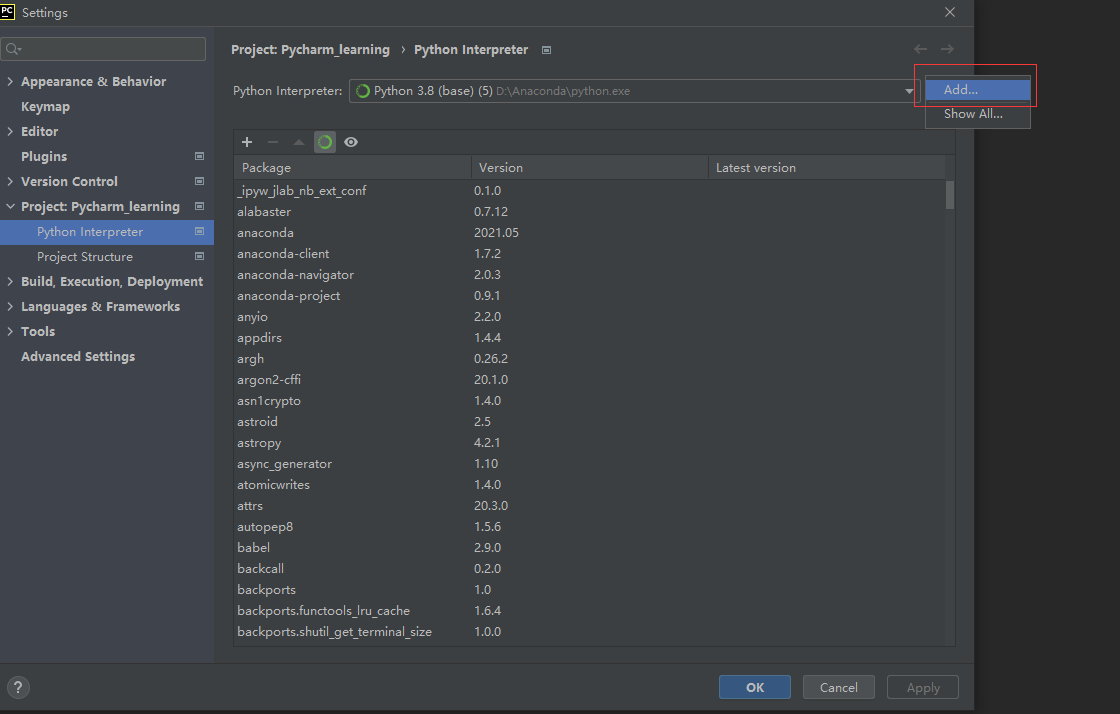Toggle the Conda package manager icon
The height and width of the screenshot is (714, 1120).
coord(324,142)
